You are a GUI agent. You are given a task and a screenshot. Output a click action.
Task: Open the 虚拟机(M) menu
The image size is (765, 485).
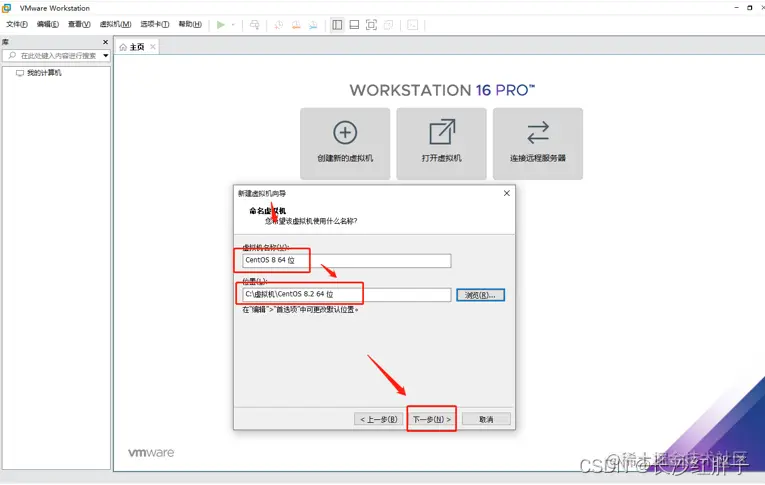115,24
